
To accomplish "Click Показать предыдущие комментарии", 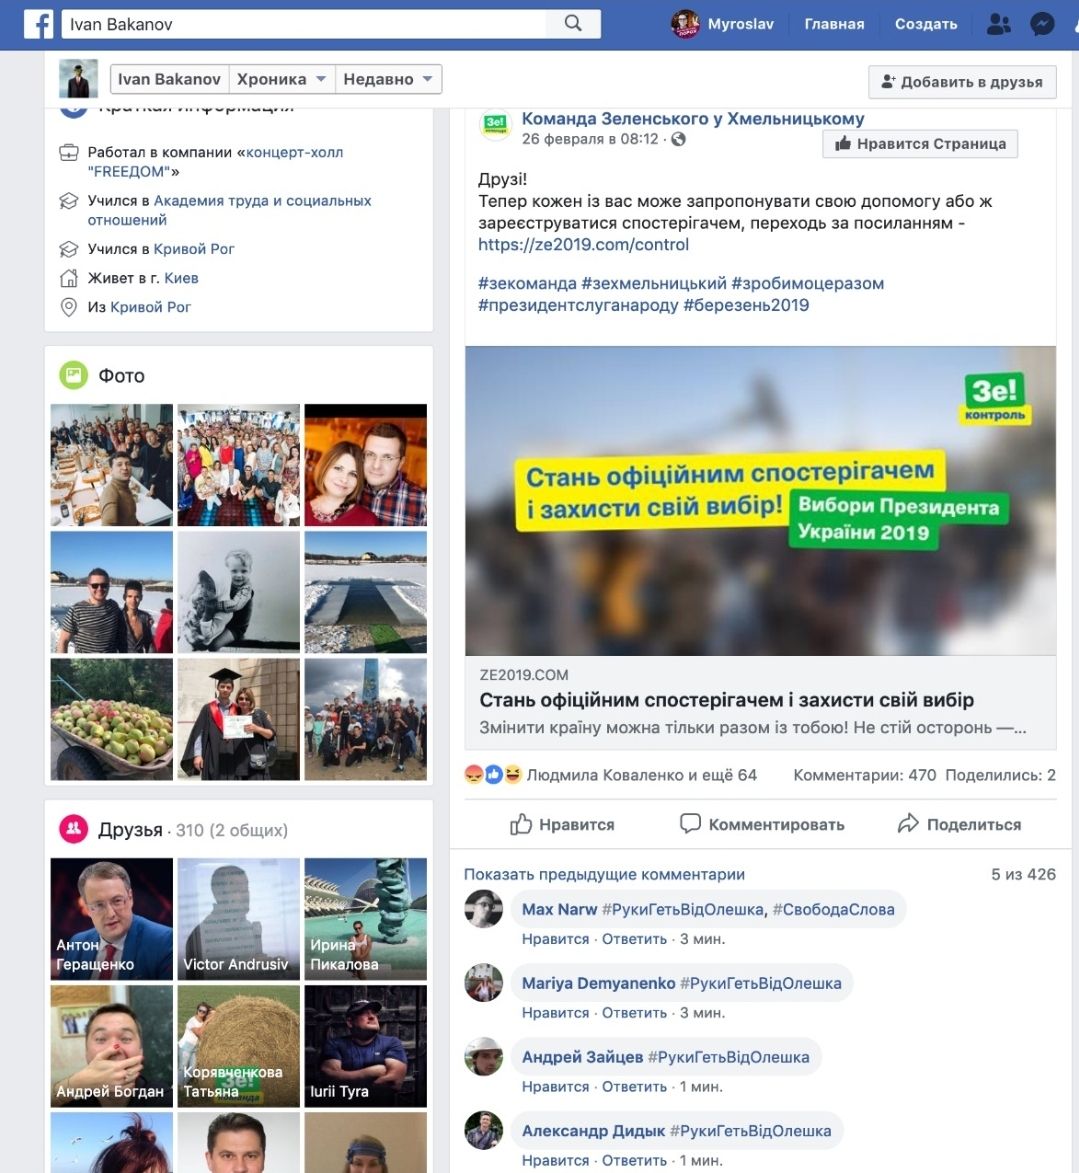I will click(x=605, y=874).
